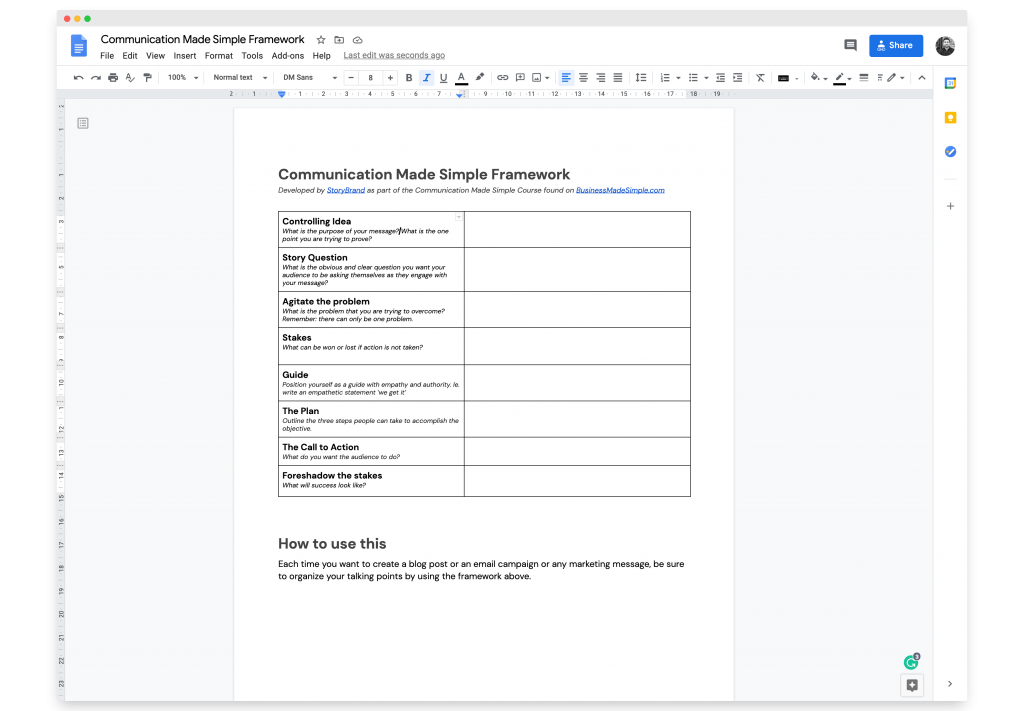This screenshot has width=1024, height=711.
Task: Increase the paragraph indent
Action: pos(737,78)
